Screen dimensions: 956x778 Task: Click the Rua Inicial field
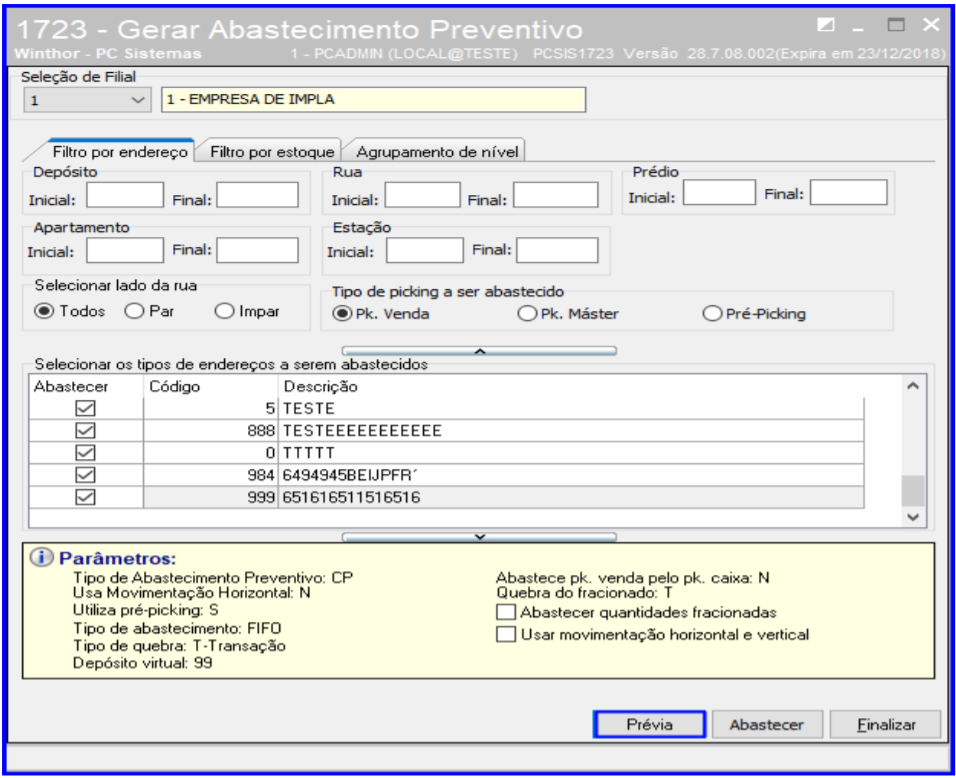tap(423, 196)
